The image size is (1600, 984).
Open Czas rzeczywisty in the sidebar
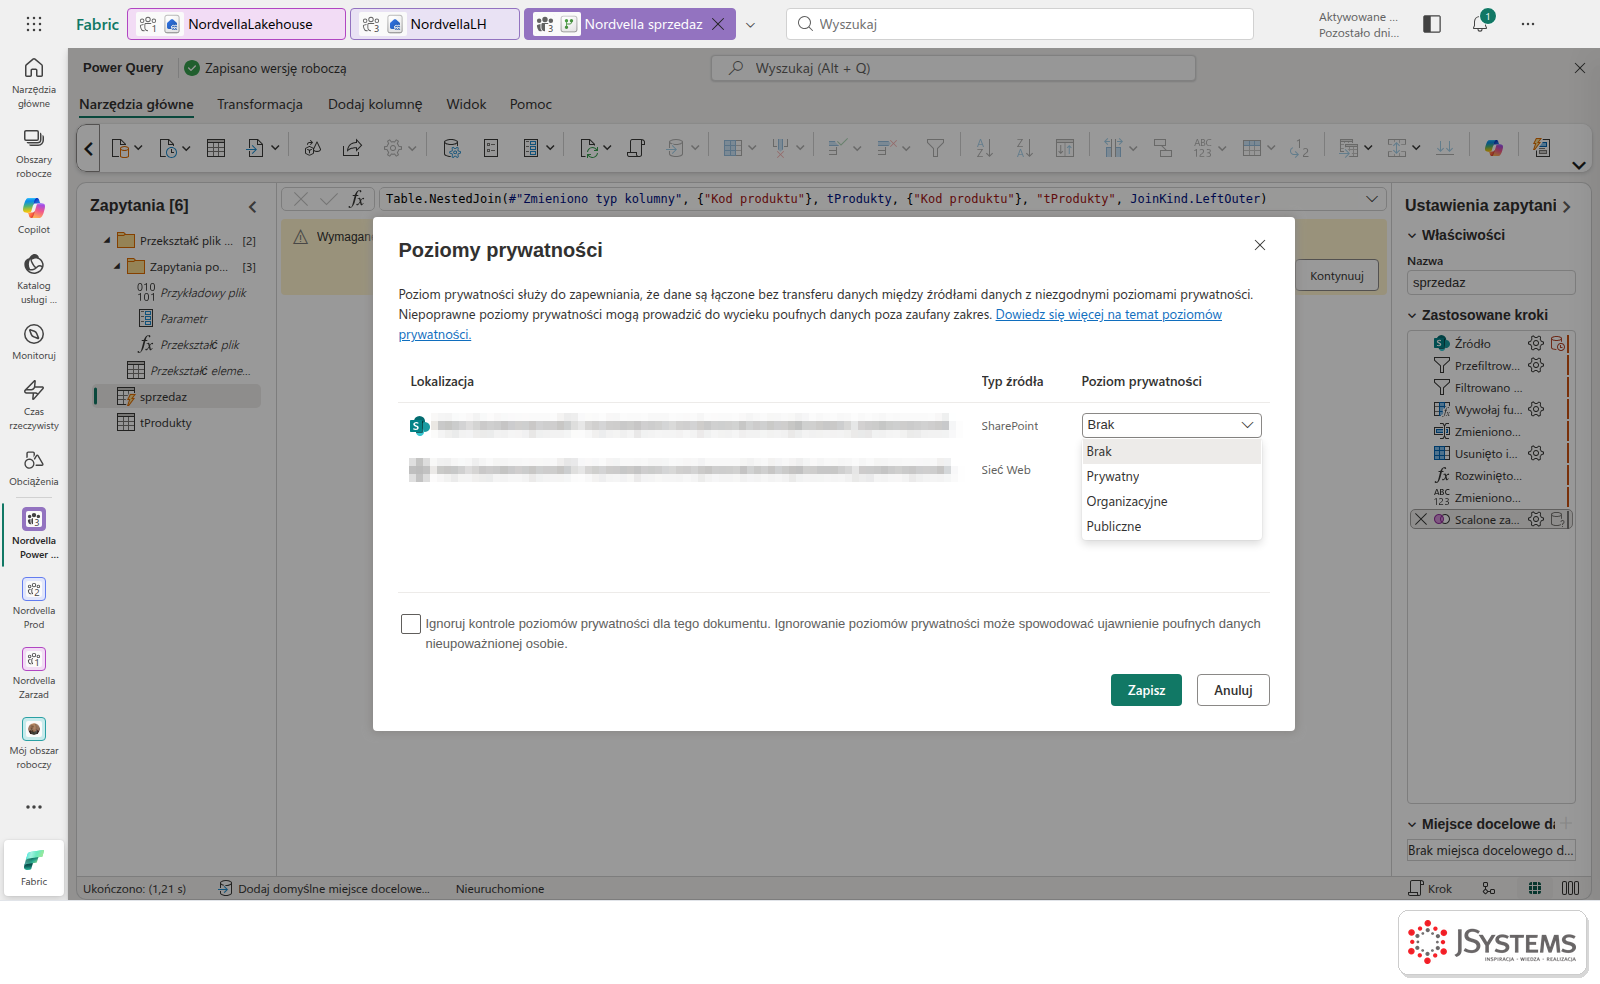34,404
